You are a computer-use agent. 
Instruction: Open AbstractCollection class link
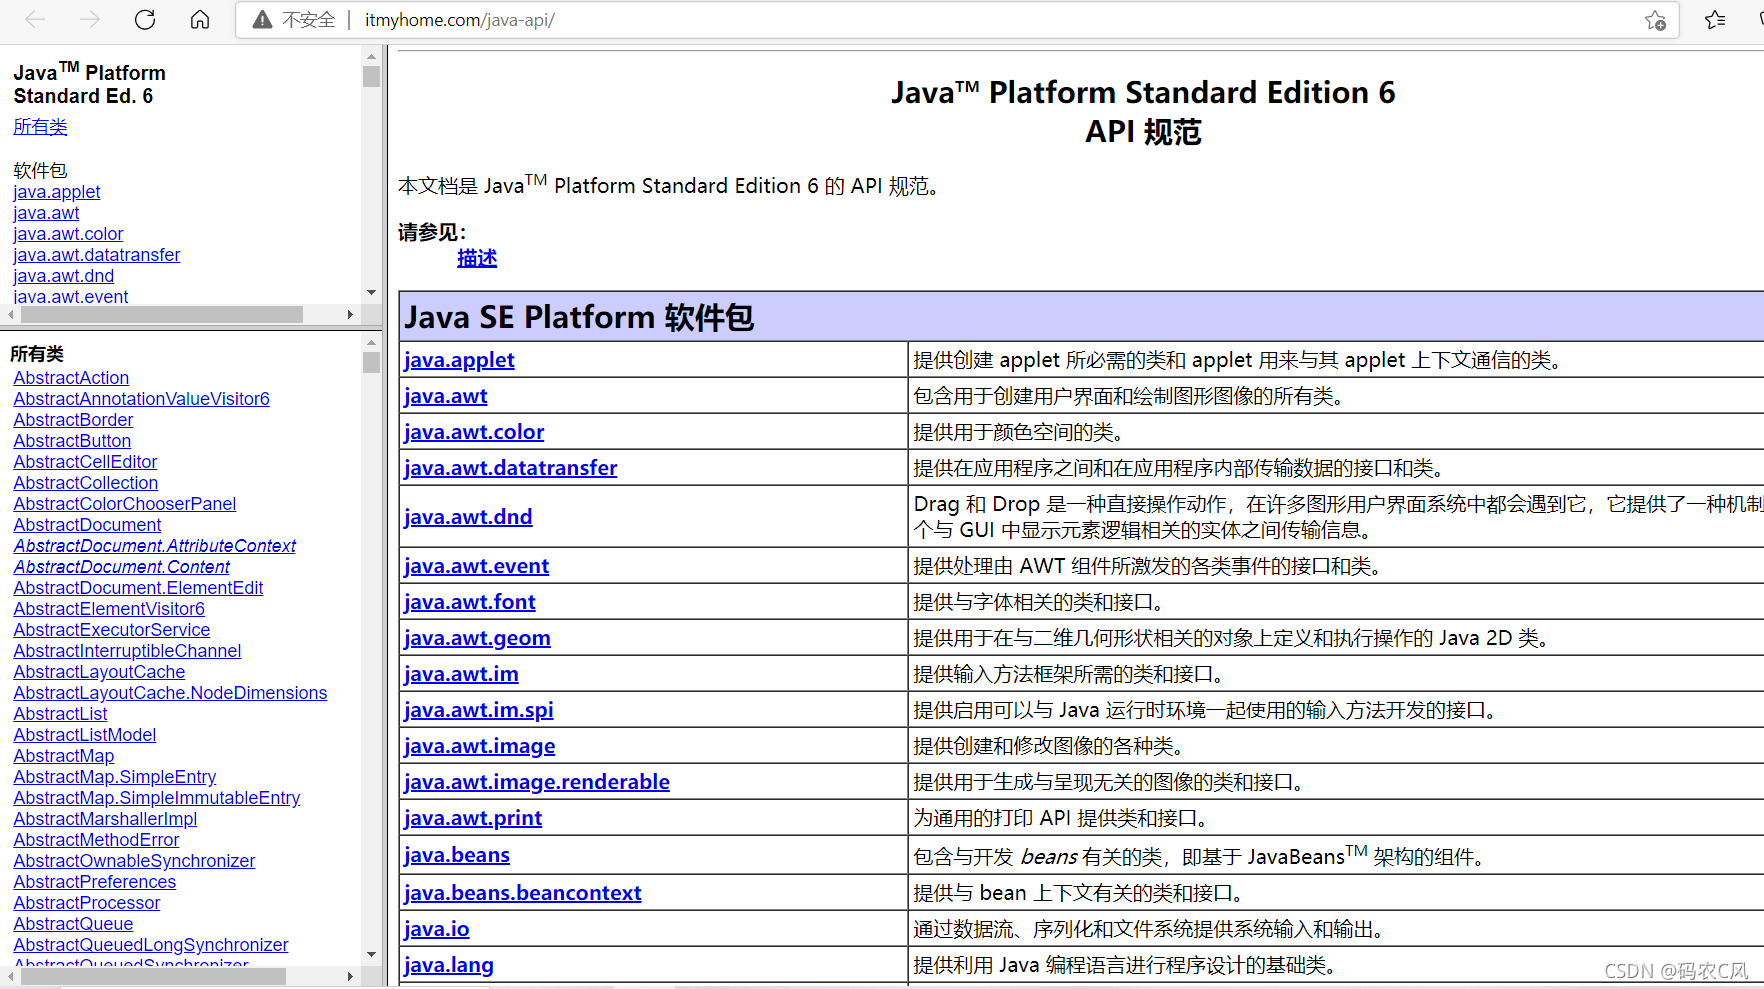86,483
